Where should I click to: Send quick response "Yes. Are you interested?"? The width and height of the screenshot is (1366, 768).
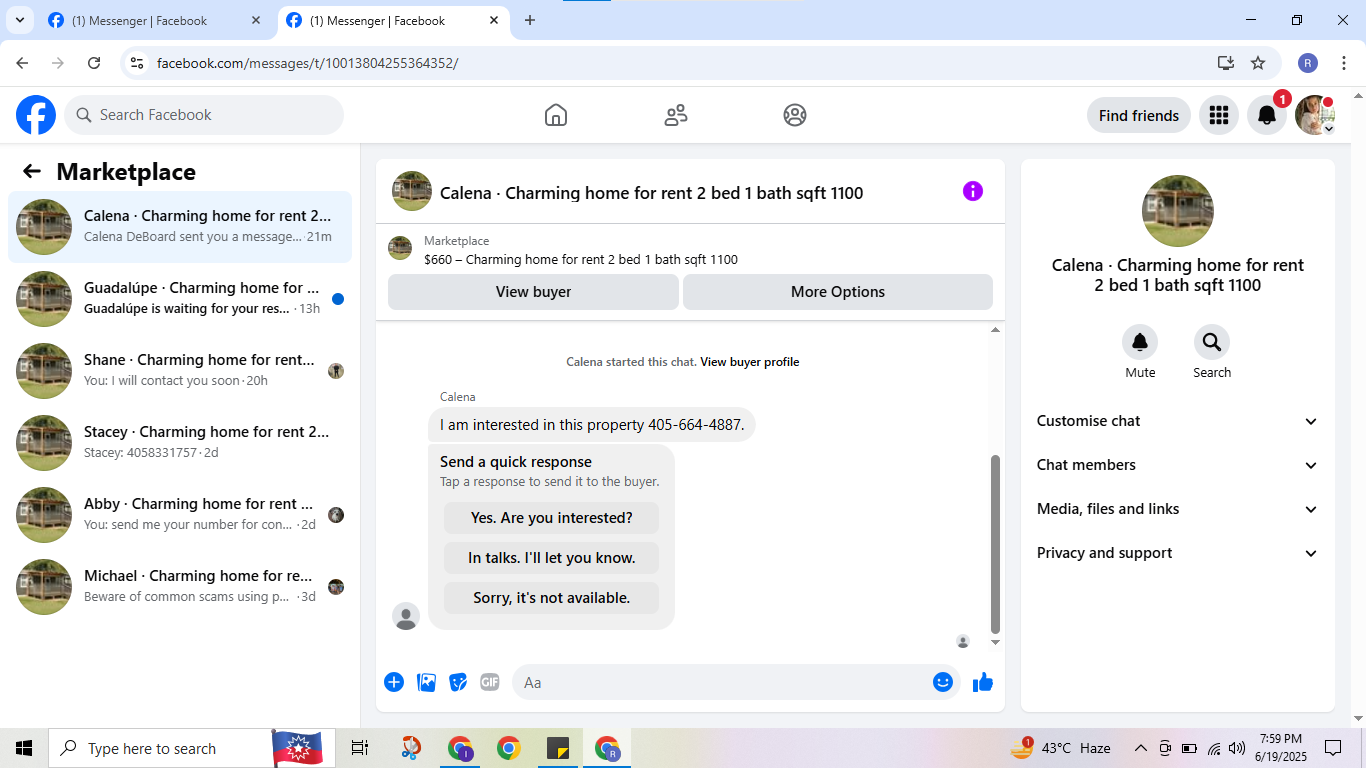(552, 518)
